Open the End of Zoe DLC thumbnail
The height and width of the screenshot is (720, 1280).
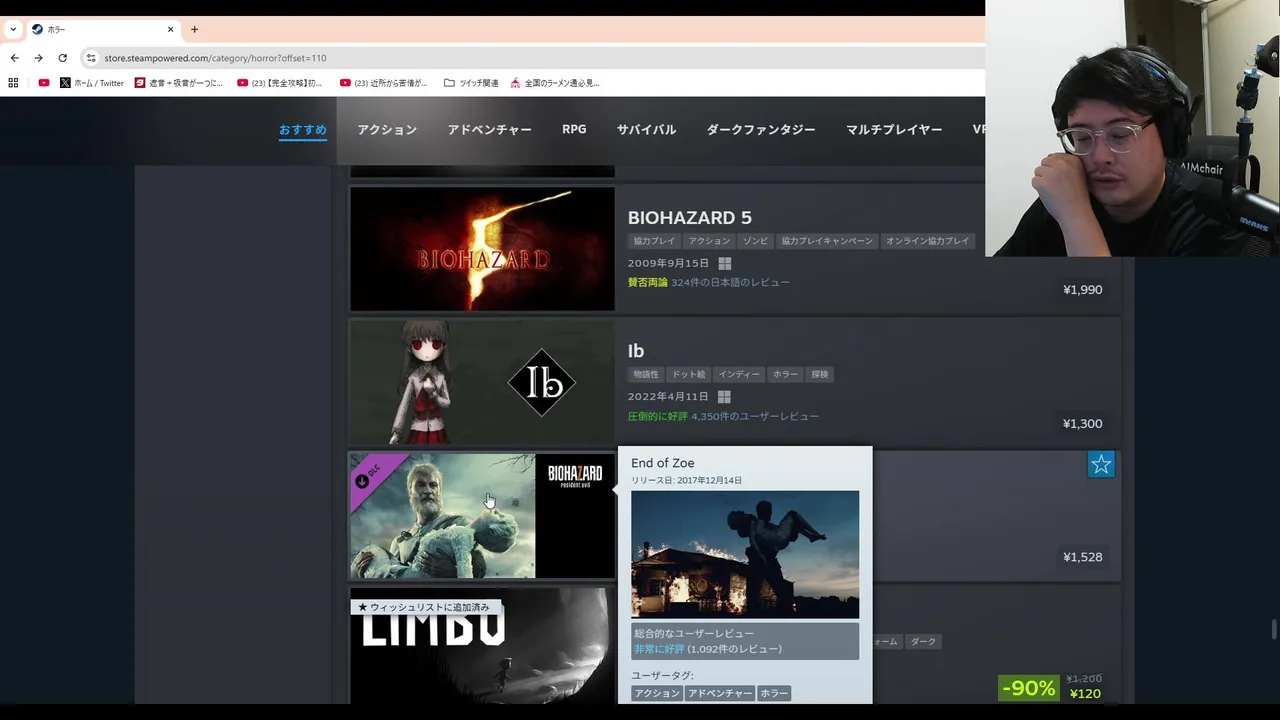[x=482, y=516]
